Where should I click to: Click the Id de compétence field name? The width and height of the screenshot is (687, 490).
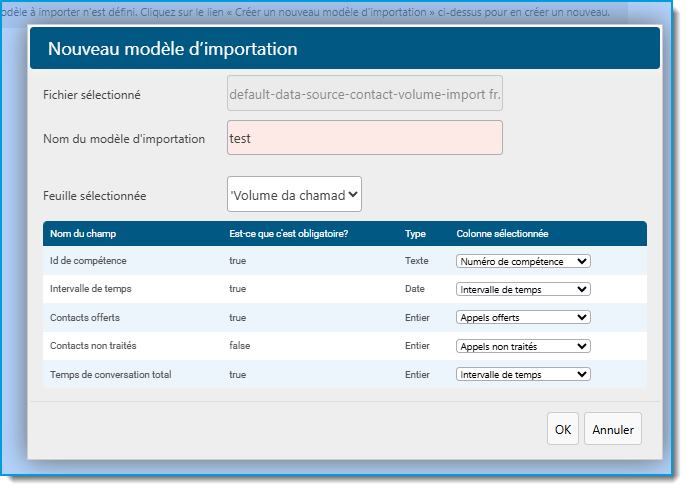[x=88, y=261]
